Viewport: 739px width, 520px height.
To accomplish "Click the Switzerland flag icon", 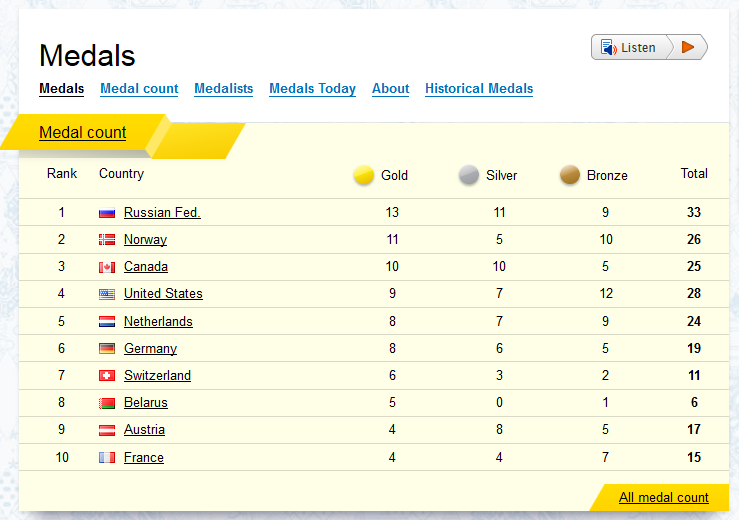I will click(x=107, y=376).
